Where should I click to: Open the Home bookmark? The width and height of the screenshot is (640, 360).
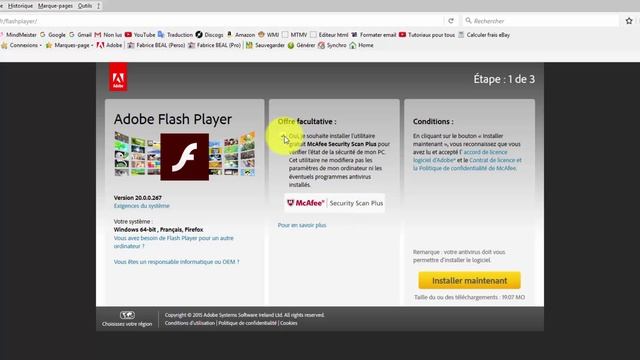[362, 45]
